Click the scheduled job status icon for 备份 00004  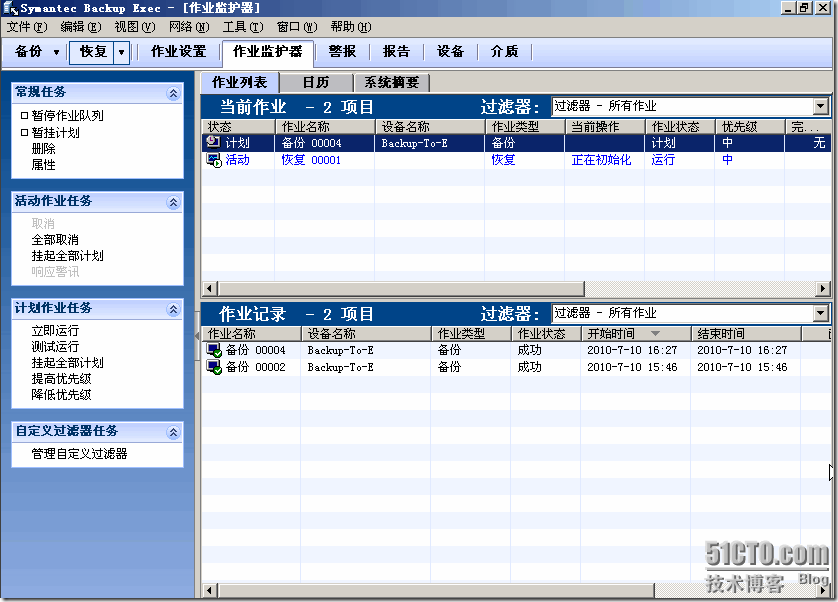click(213, 143)
